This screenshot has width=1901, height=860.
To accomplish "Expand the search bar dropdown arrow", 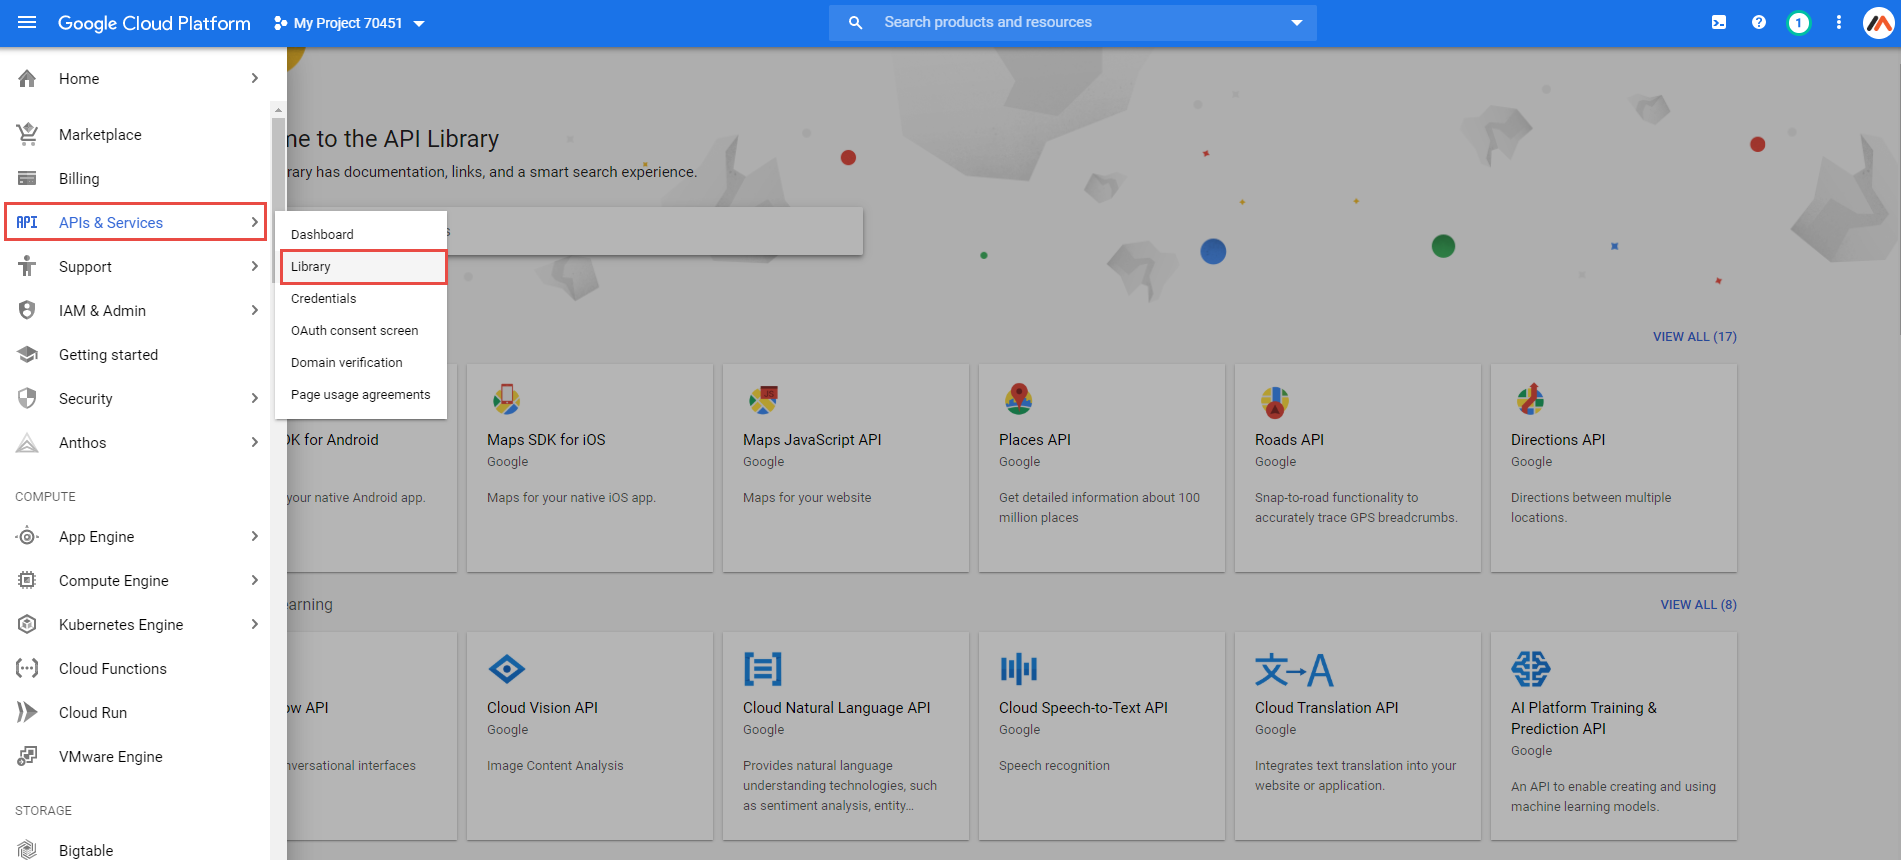I will pos(1297,22).
